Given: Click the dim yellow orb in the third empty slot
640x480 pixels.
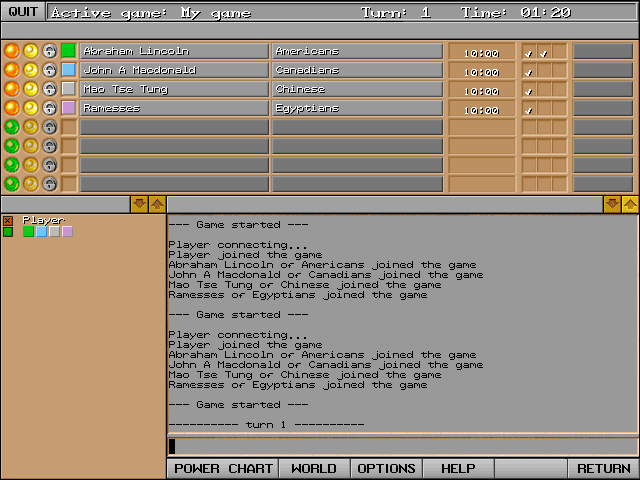Looking at the screenshot, I should coord(31,165).
